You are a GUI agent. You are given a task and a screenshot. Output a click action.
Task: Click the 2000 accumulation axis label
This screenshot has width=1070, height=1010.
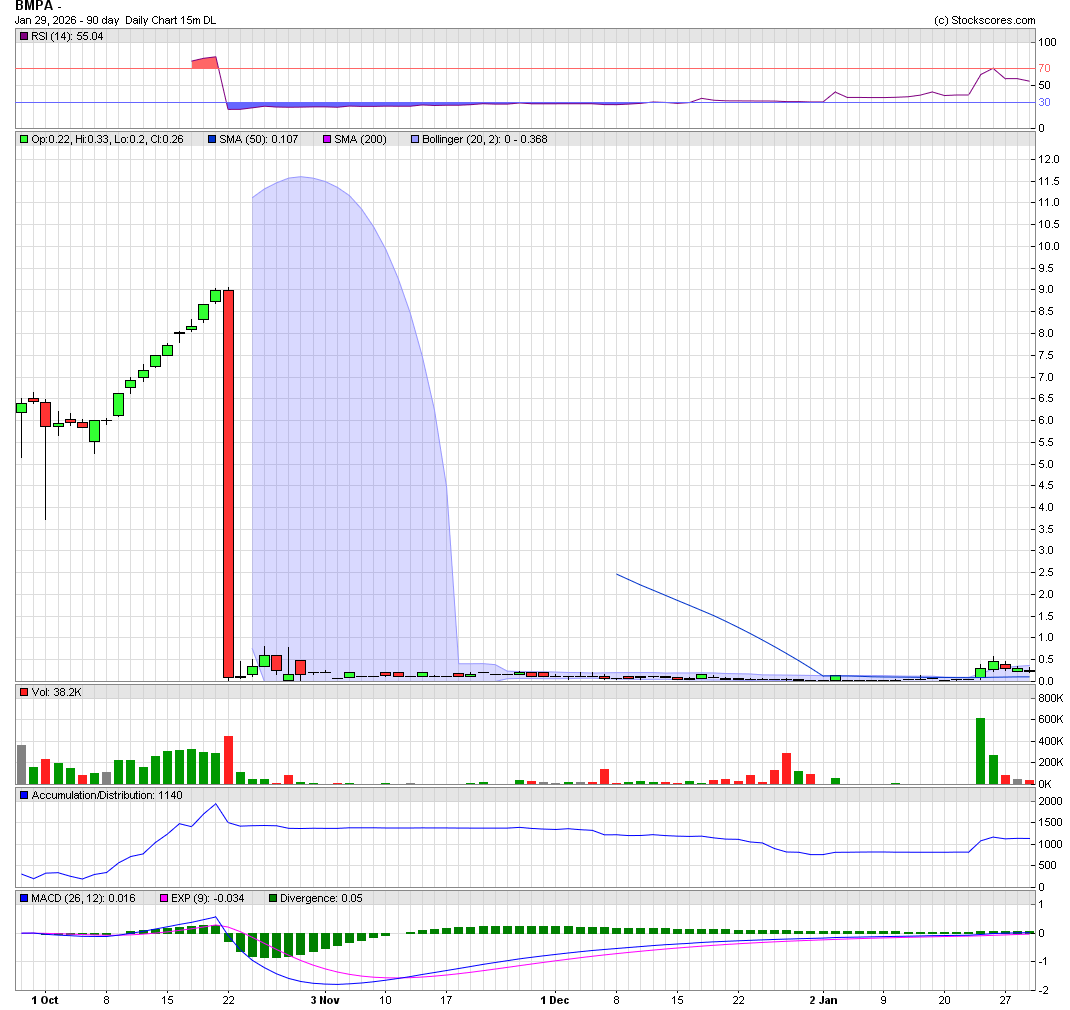pyautogui.click(x=1050, y=801)
